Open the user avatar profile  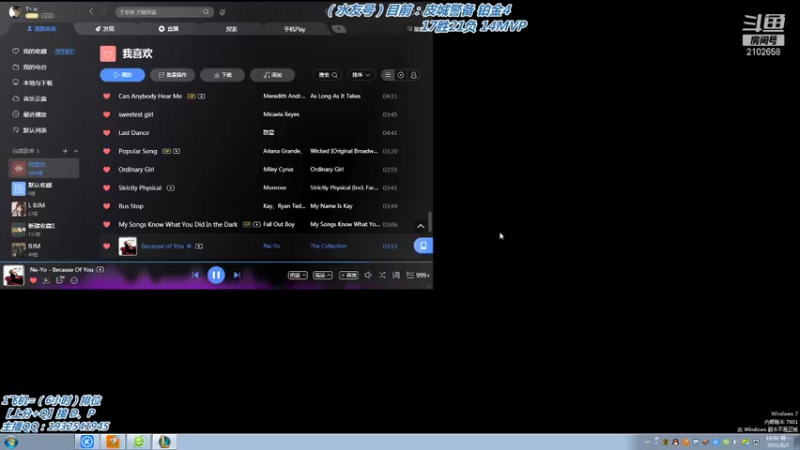pyautogui.click(x=15, y=11)
